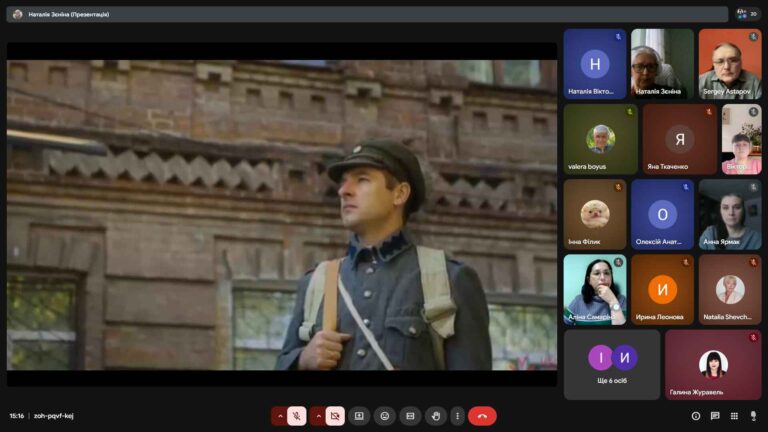
Task: Click mute indicator on Віктор tile
Action: tap(753, 112)
